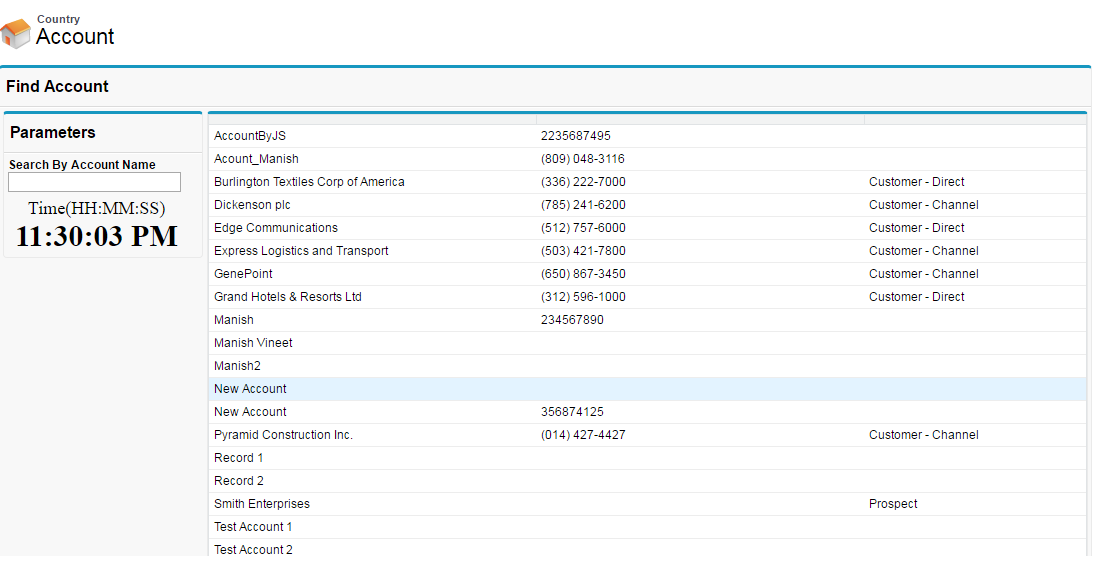Click phone number (650) 867-3450
The width and height of the screenshot is (1094, 566).
click(583, 274)
